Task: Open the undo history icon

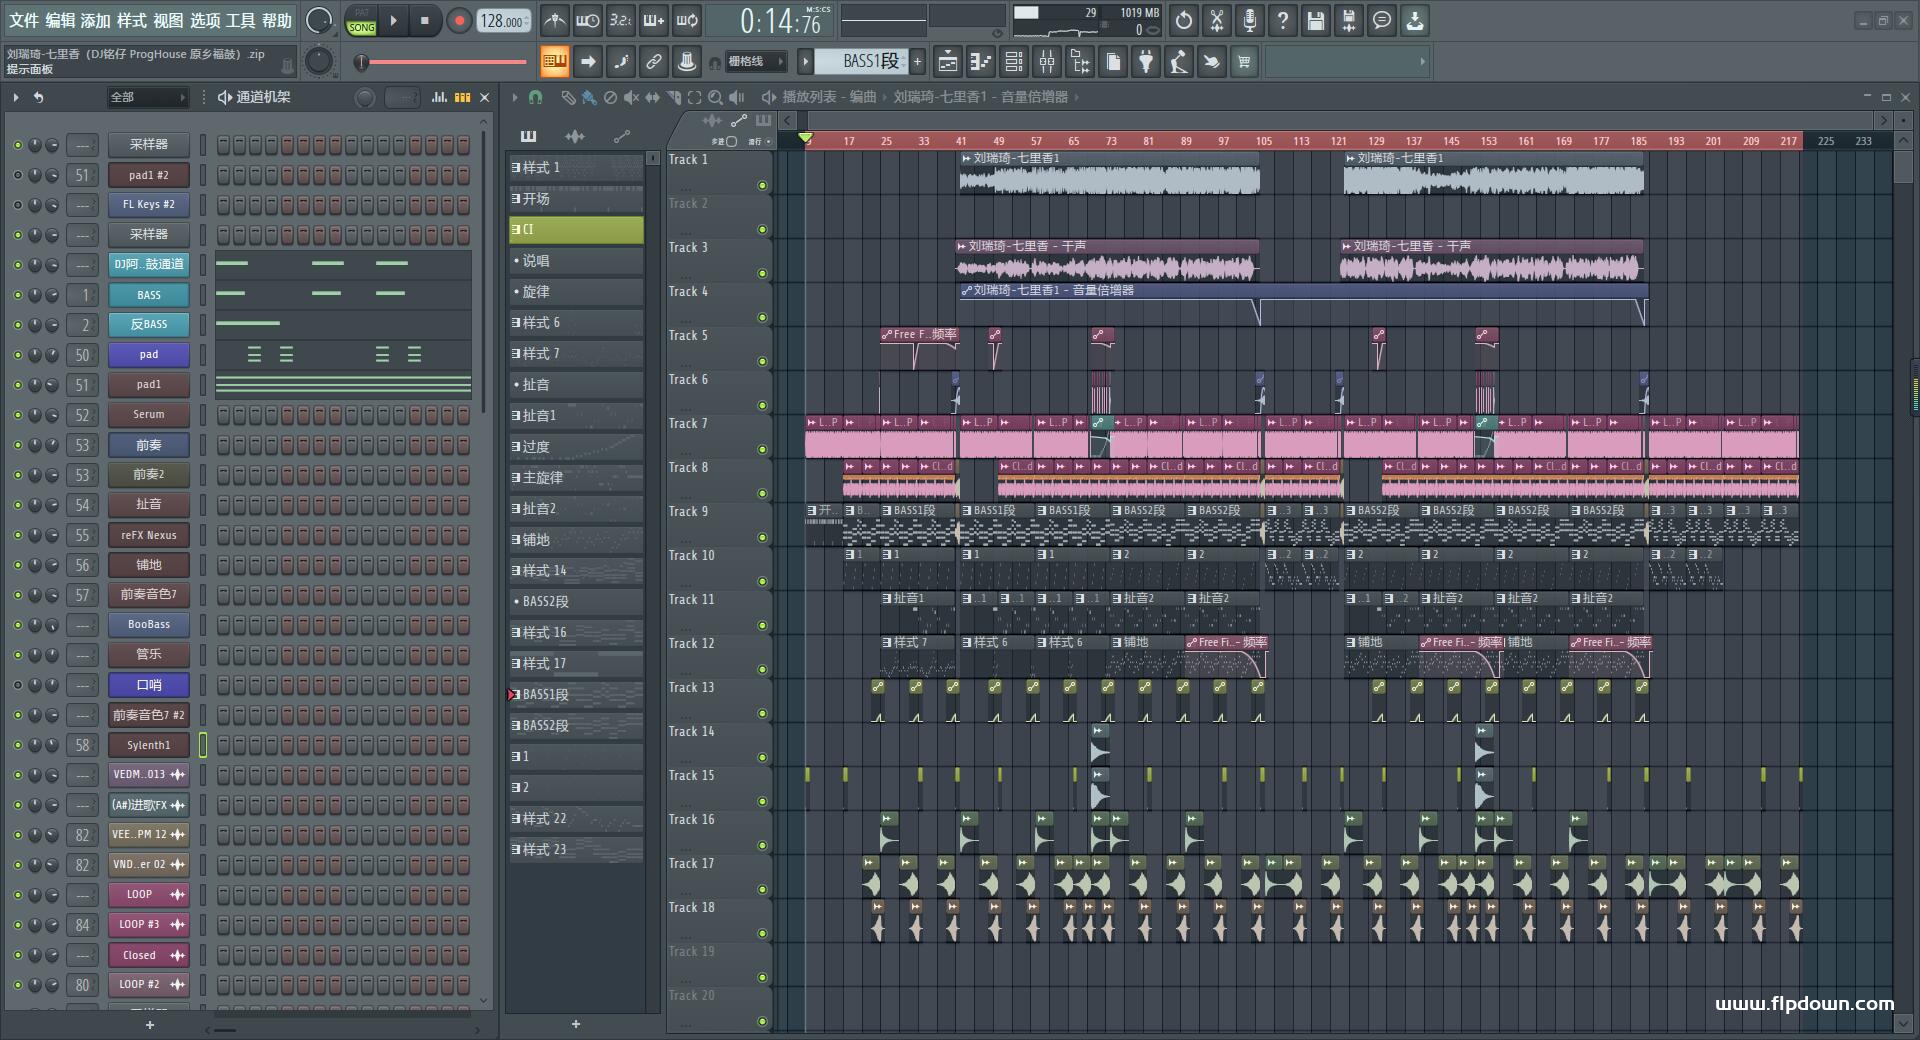Action: coord(1183,20)
